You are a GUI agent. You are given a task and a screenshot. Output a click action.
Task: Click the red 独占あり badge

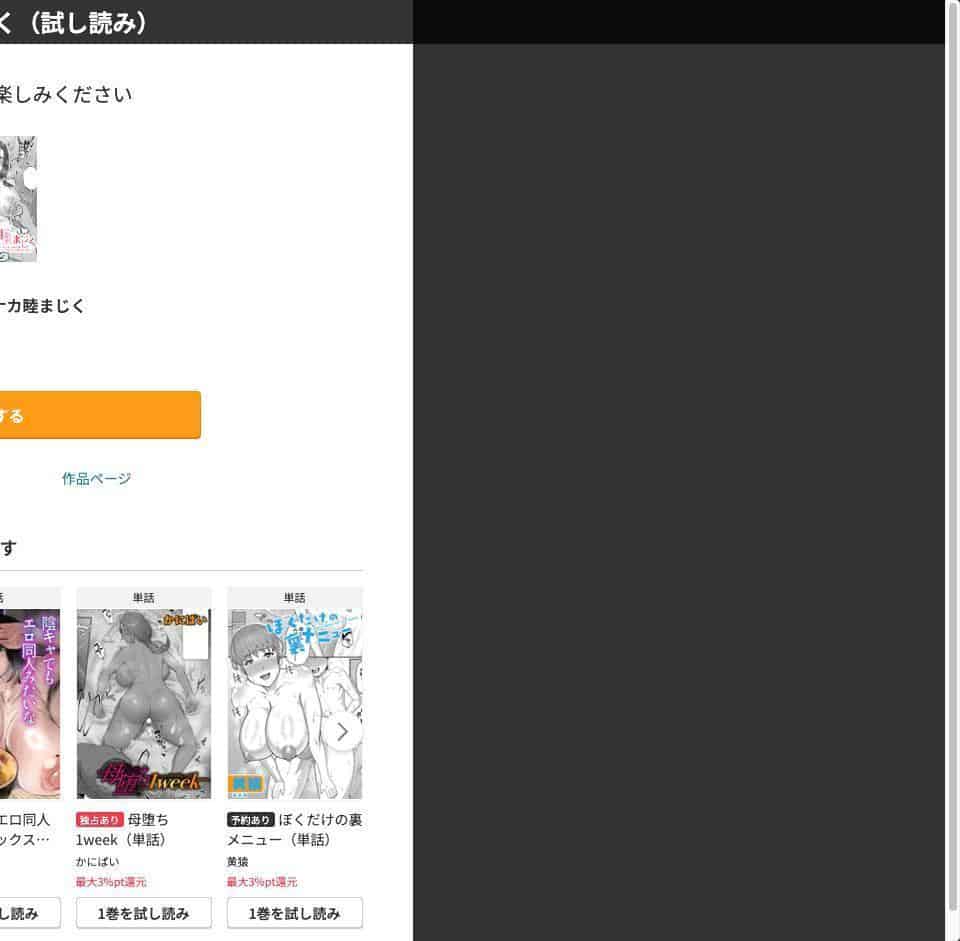click(x=100, y=820)
